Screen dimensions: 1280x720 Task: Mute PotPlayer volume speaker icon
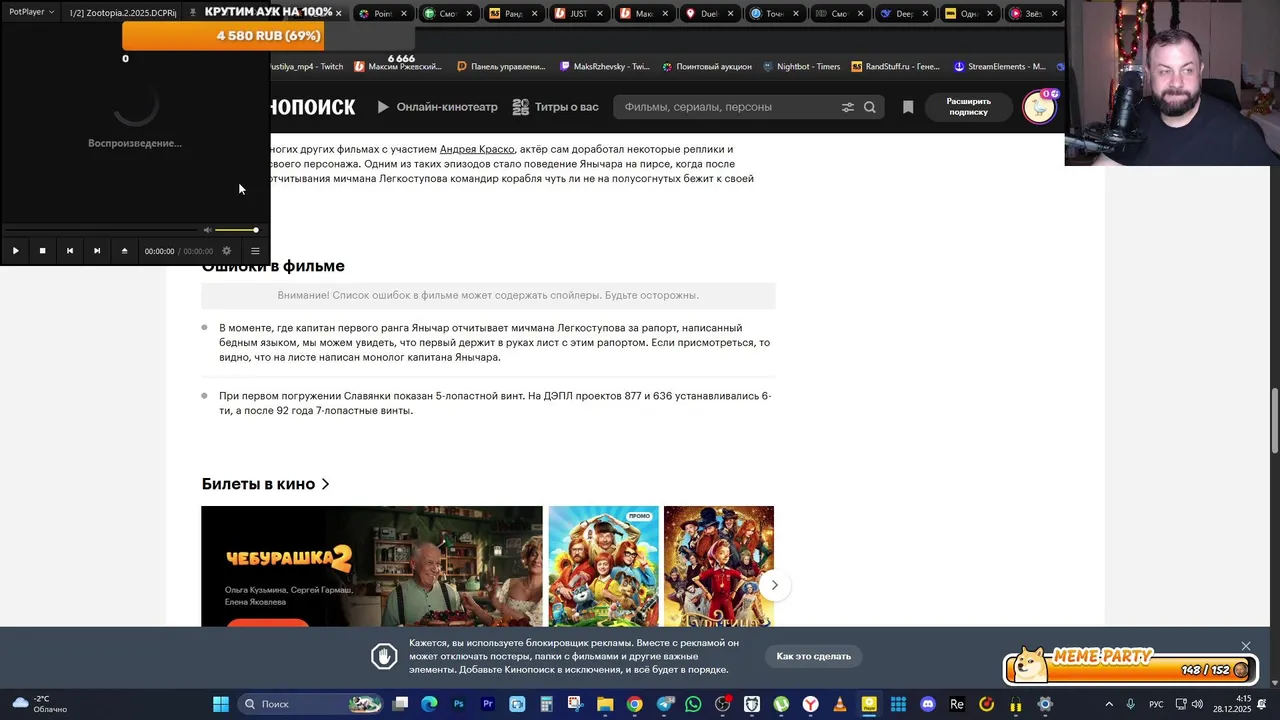click(x=207, y=230)
